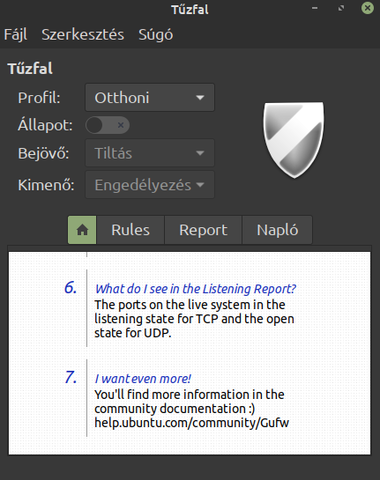This screenshot has height=480, width=380.
Task: Open the Szerkesztés menu
Action: click(83, 35)
